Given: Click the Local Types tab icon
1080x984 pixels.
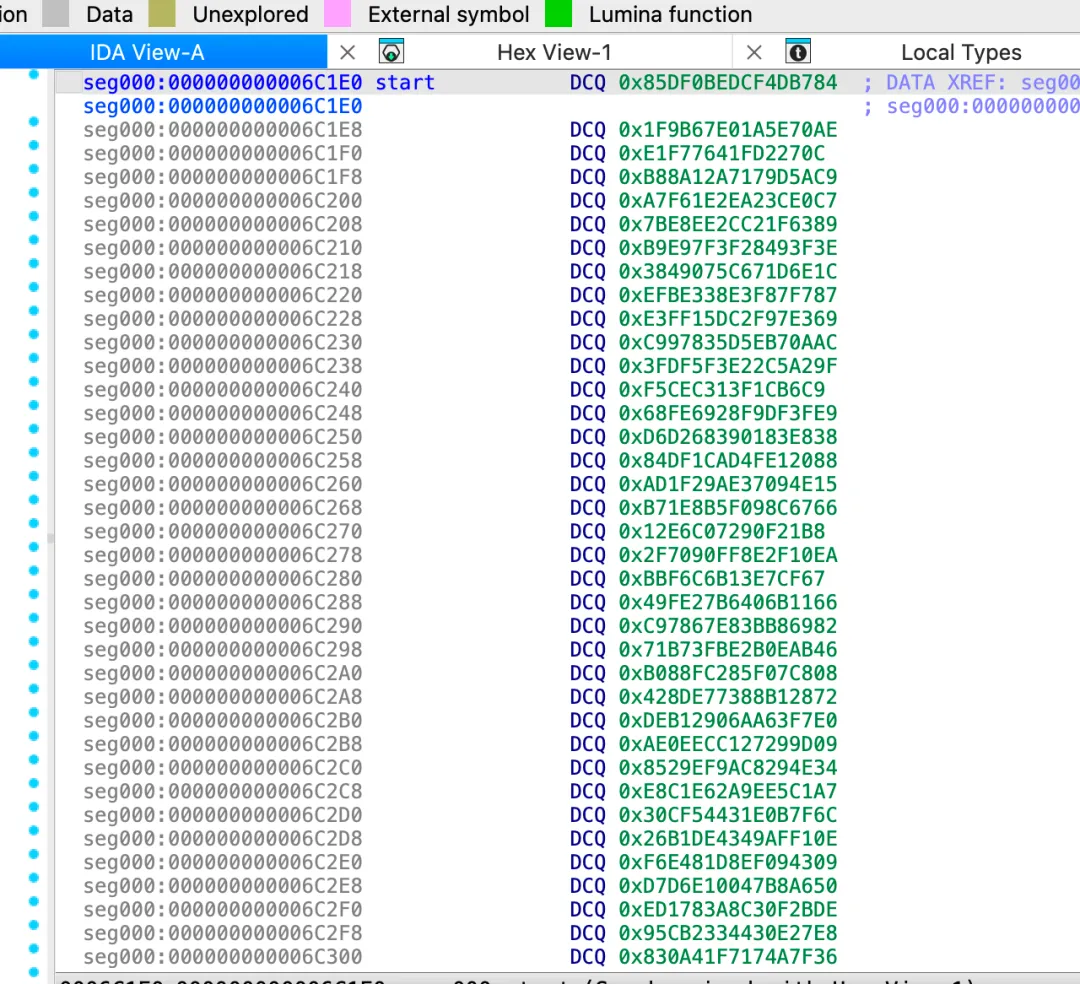Looking at the screenshot, I should pos(798,52).
